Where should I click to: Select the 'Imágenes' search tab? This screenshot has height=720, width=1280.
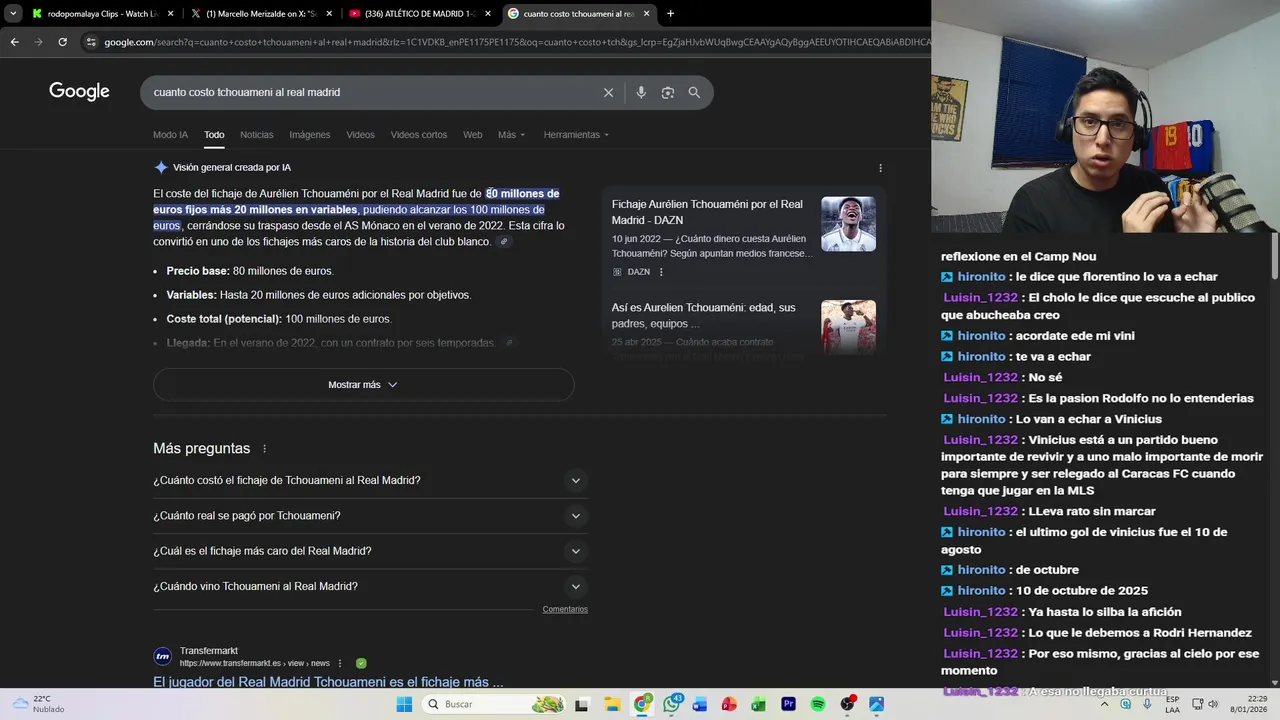[x=310, y=135]
